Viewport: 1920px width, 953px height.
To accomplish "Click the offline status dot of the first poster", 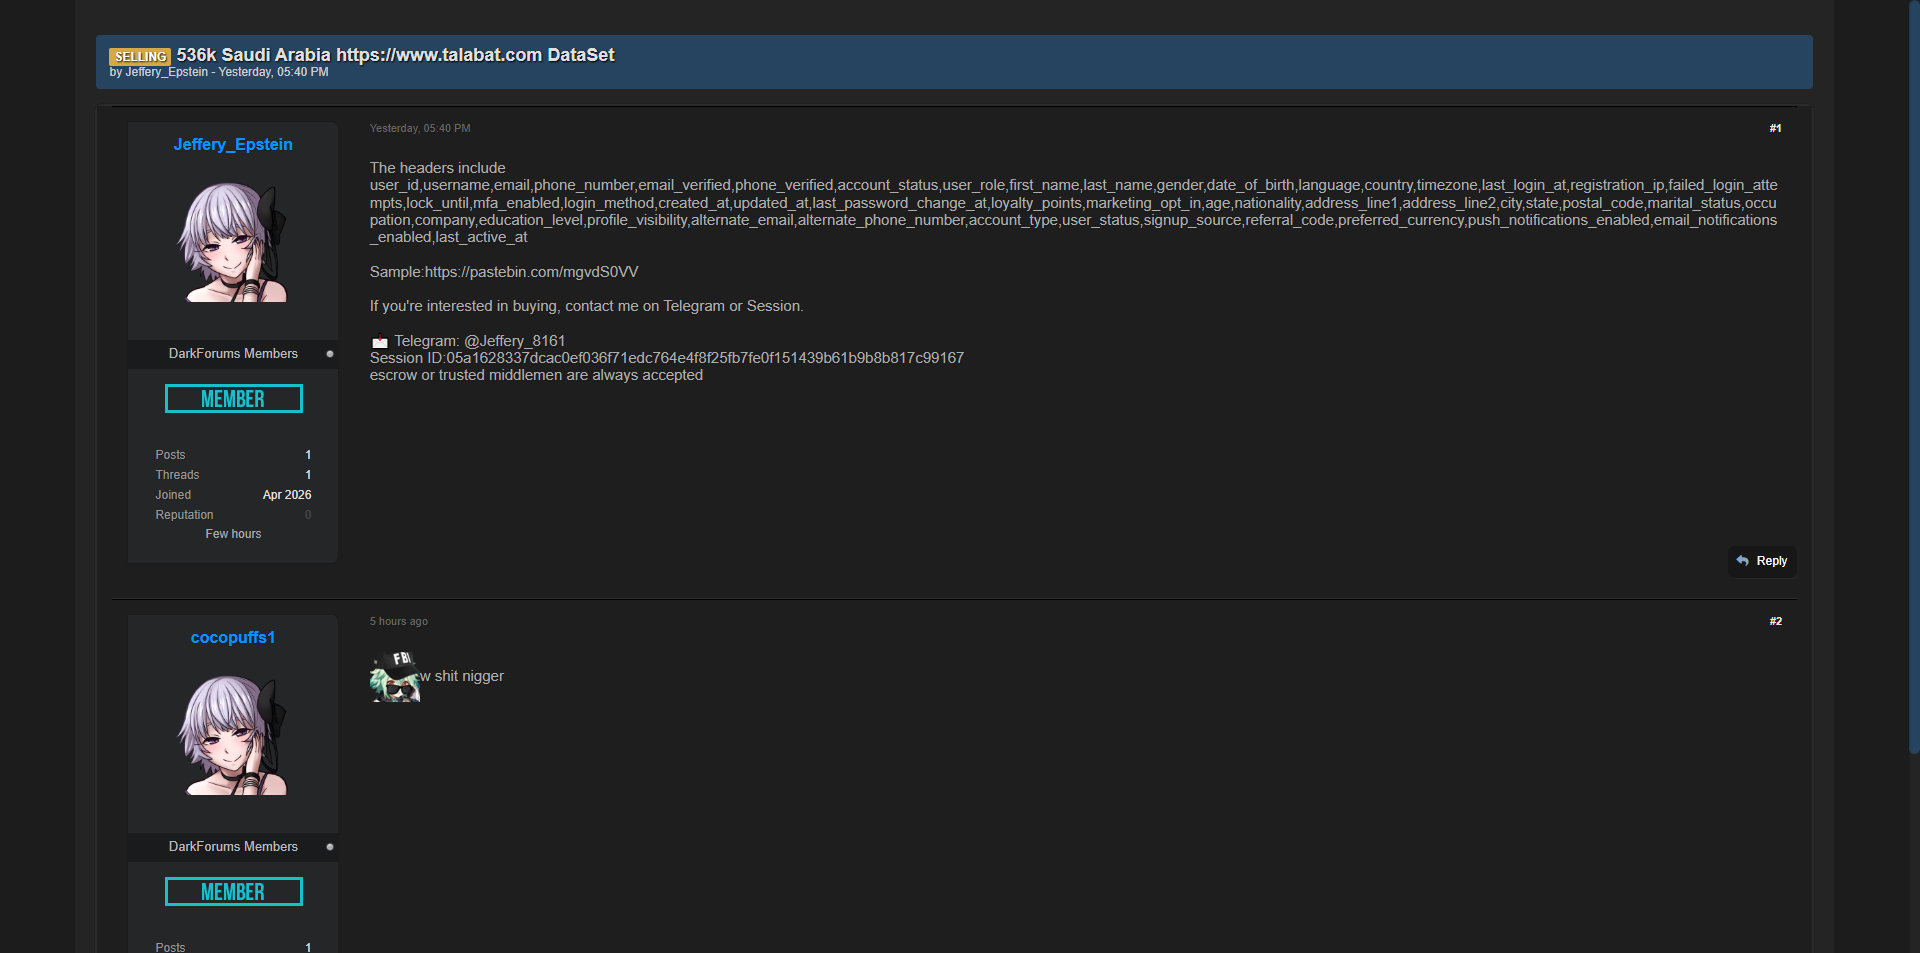I will (x=330, y=354).
